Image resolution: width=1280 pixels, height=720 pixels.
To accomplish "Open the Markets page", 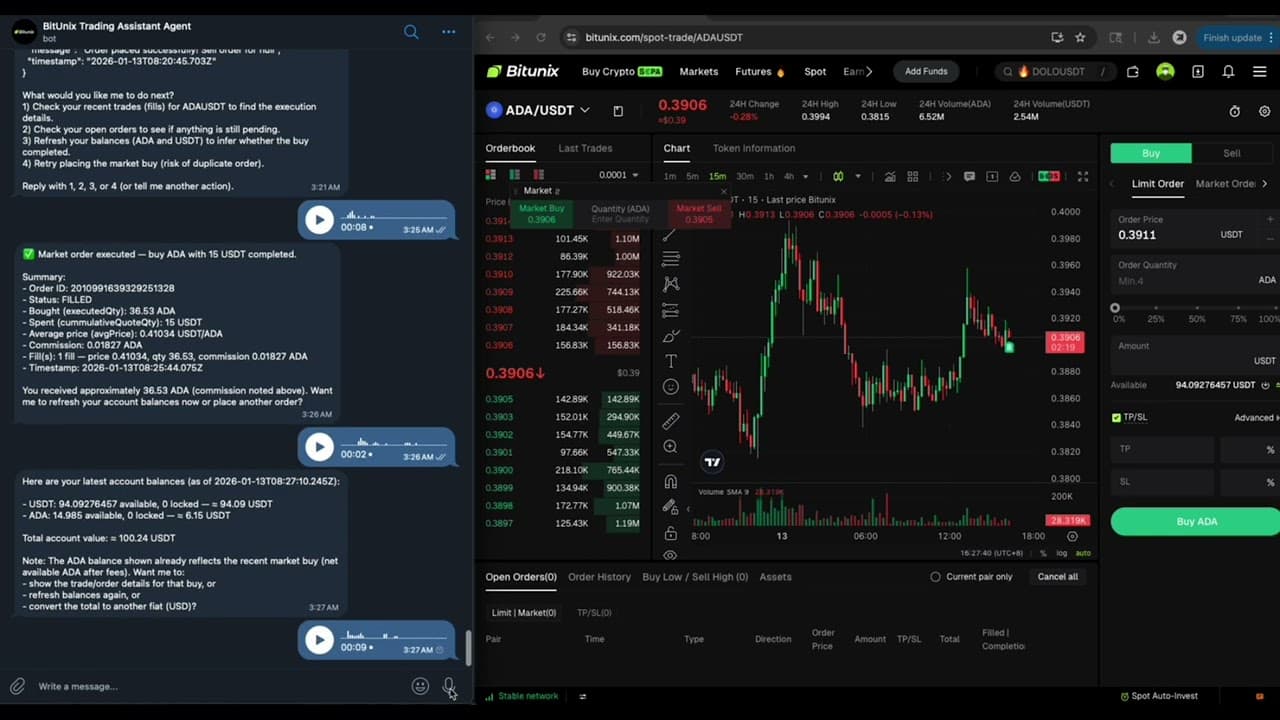I will 699,71.
